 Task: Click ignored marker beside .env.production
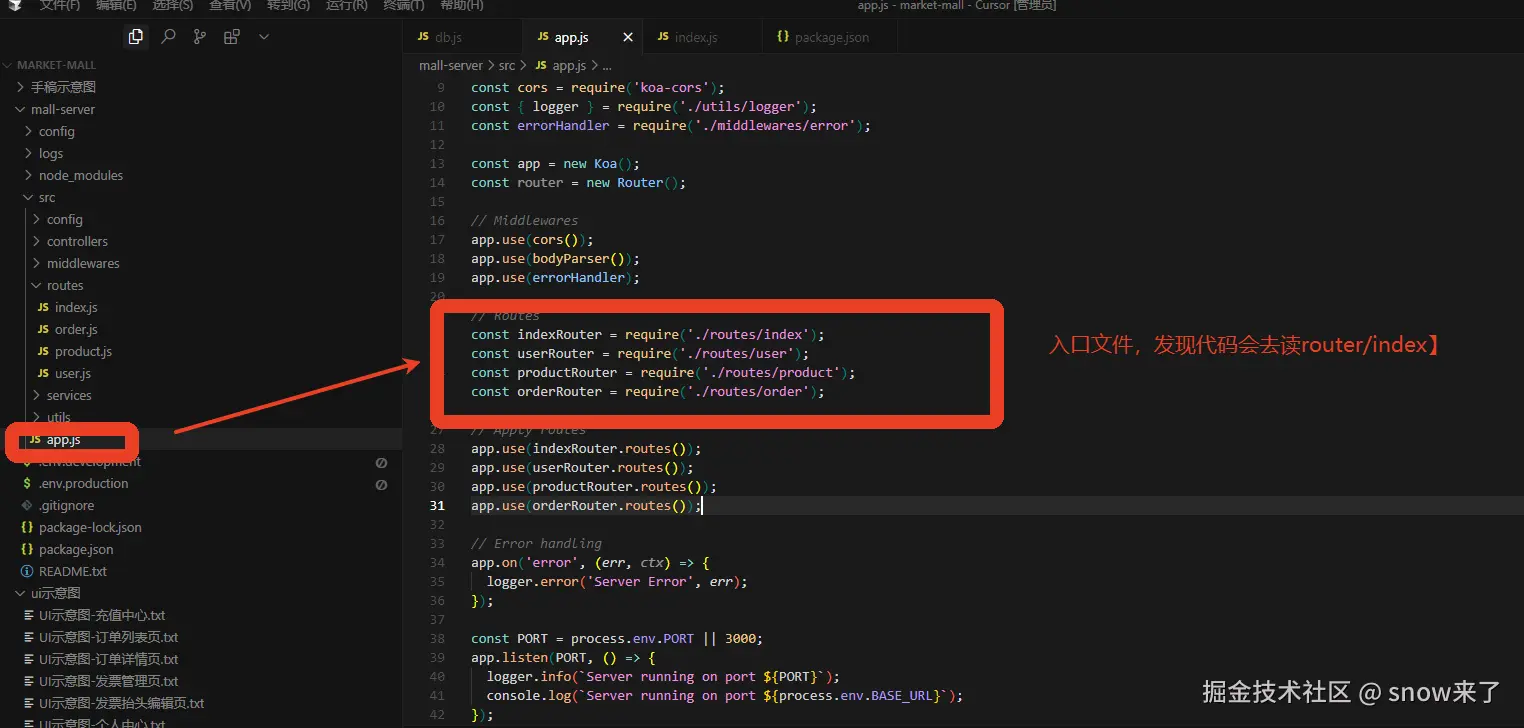[x=381, y=484]
